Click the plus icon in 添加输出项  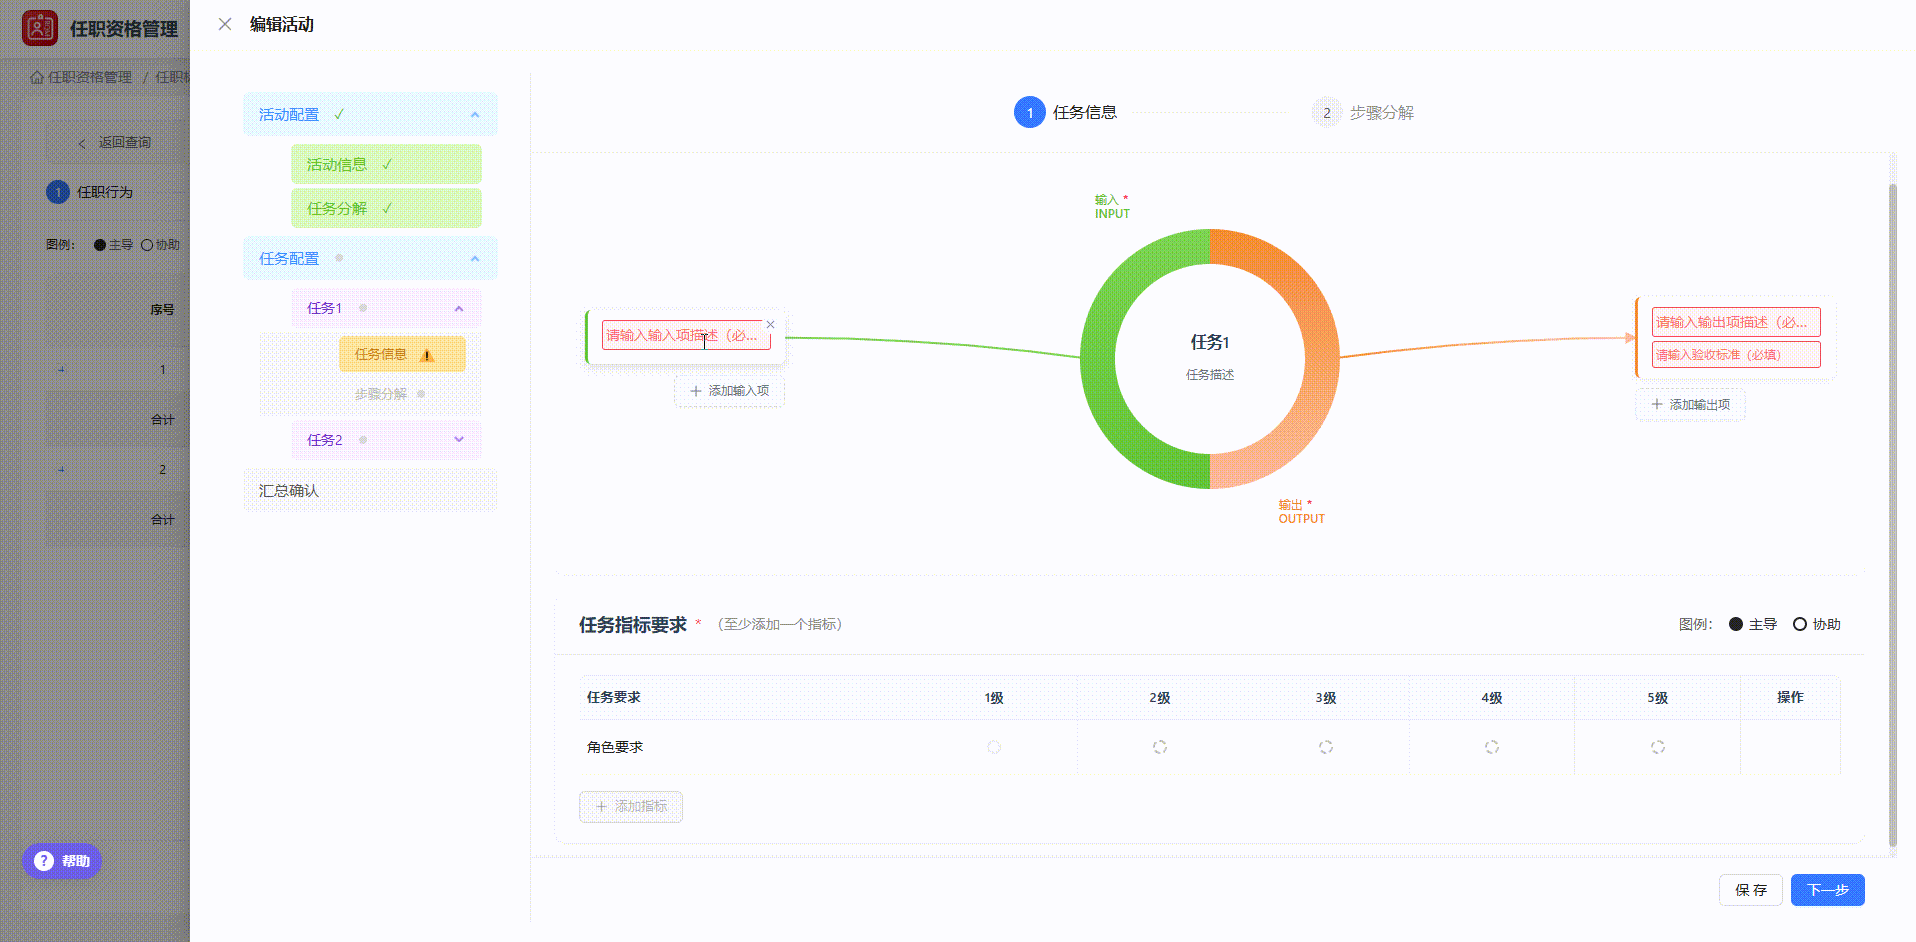[x=1657, y=404]
